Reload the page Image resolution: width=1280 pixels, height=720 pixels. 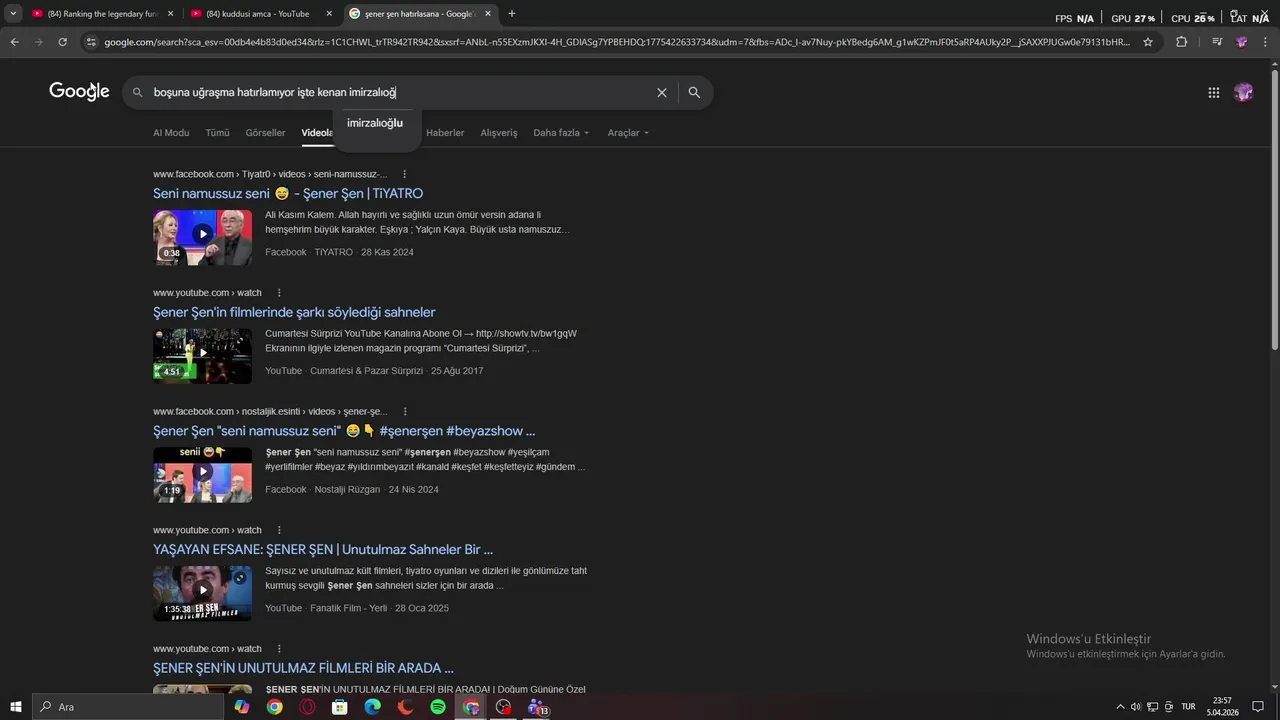(x=62, y=42)
